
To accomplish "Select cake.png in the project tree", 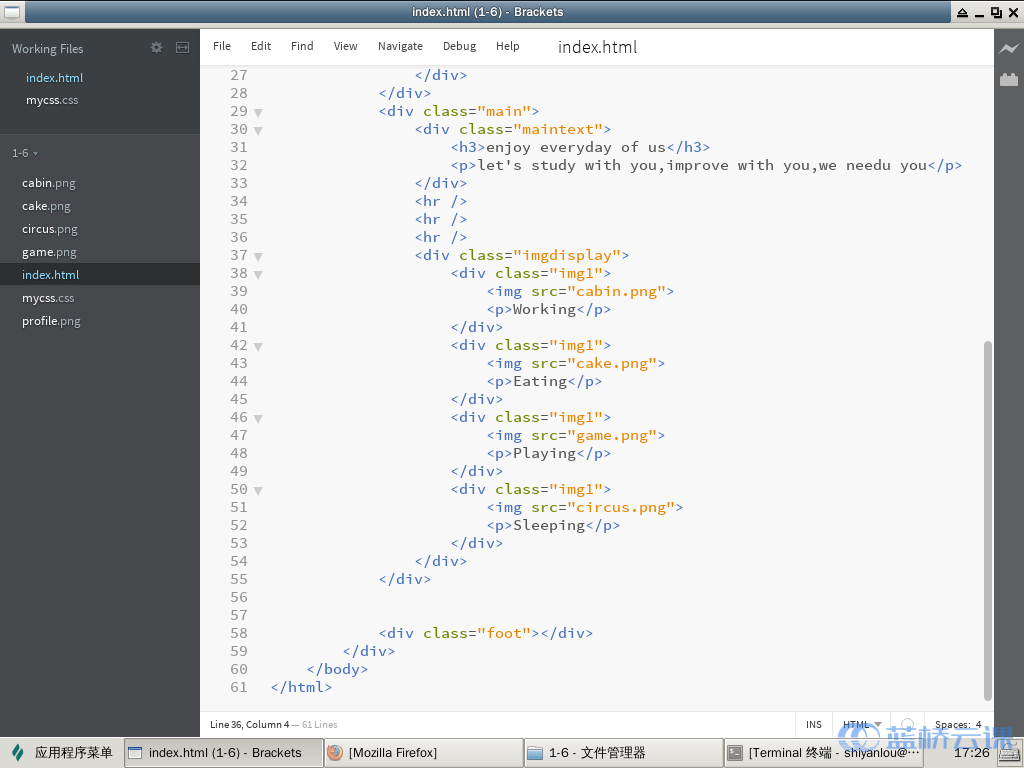I will 46,206.
